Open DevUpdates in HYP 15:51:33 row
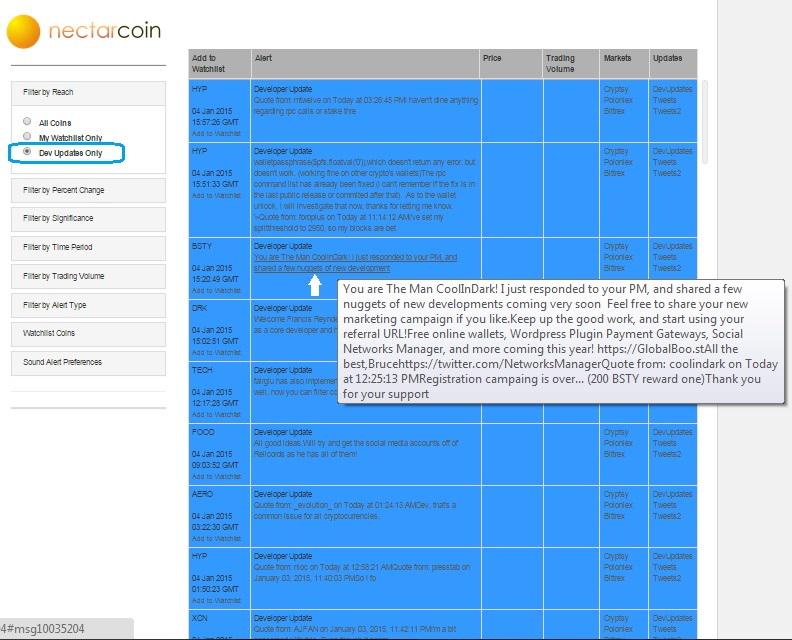792x640 pixels. [x=672, y=152]
